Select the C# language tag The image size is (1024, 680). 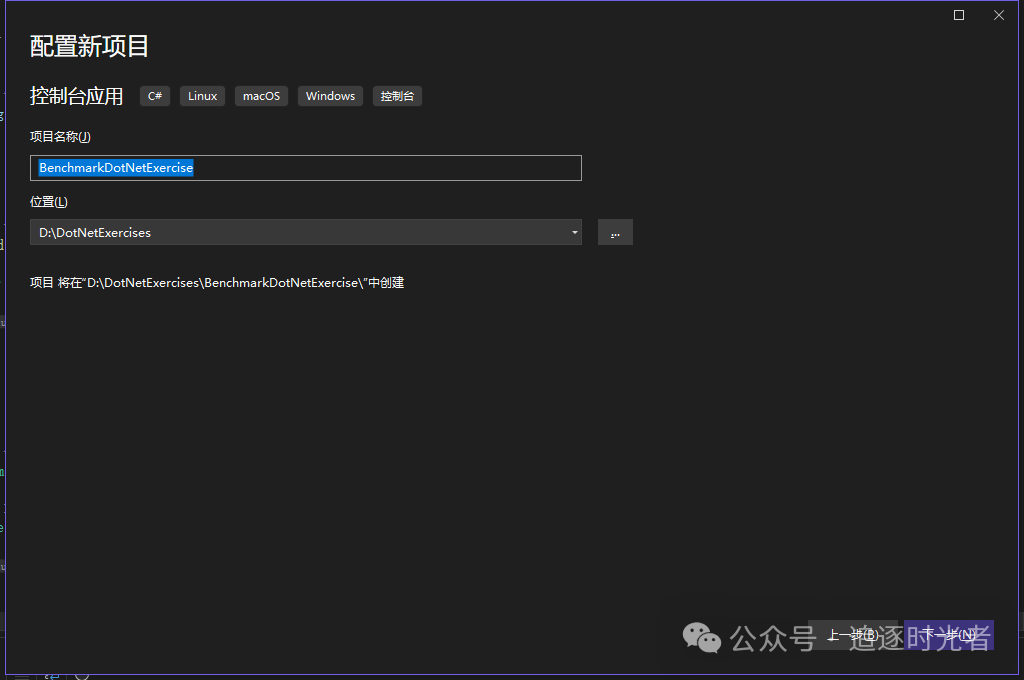coord(154,95)
